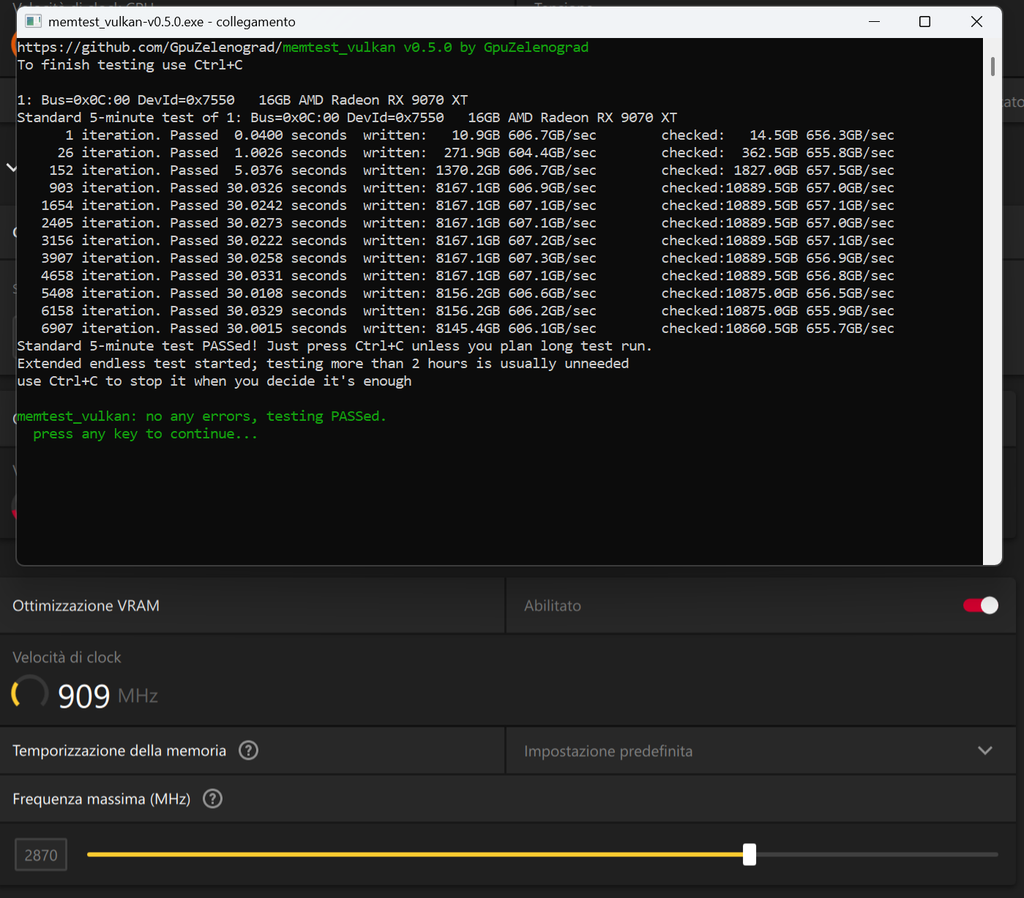Click the 'no any errors, testing PASSed' line
1024x898 pixels.
point(202,416)
